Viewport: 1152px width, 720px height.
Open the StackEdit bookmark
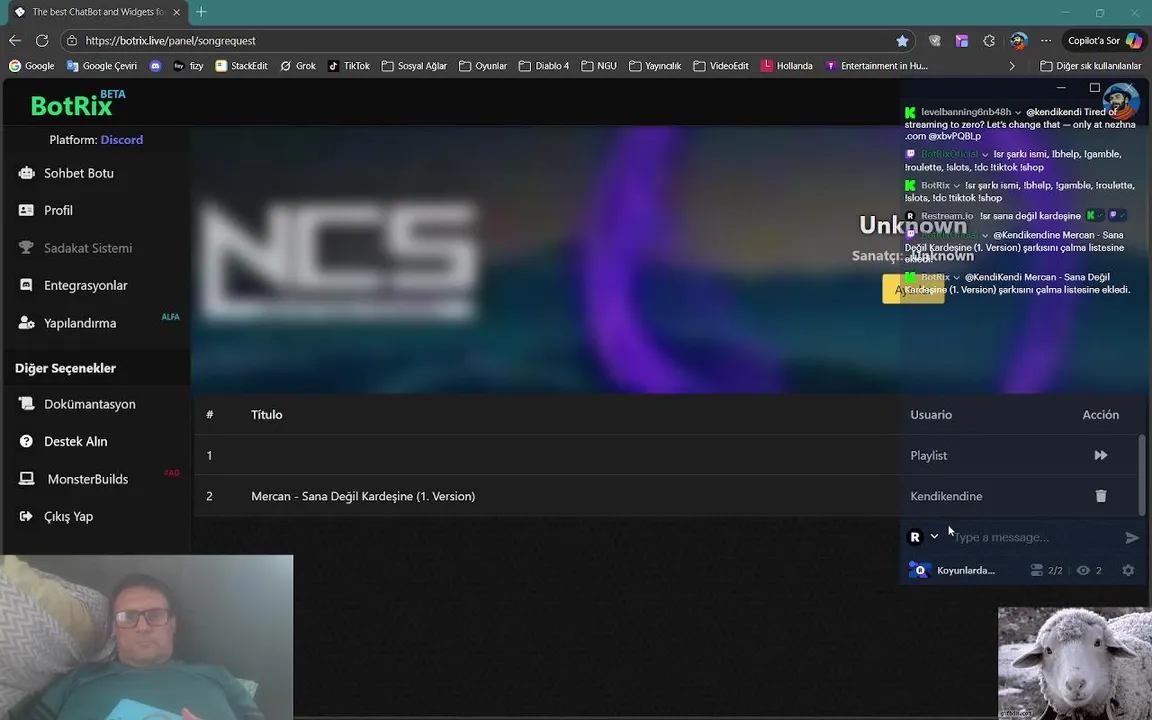pyautogui.click(x=241, y=65)
